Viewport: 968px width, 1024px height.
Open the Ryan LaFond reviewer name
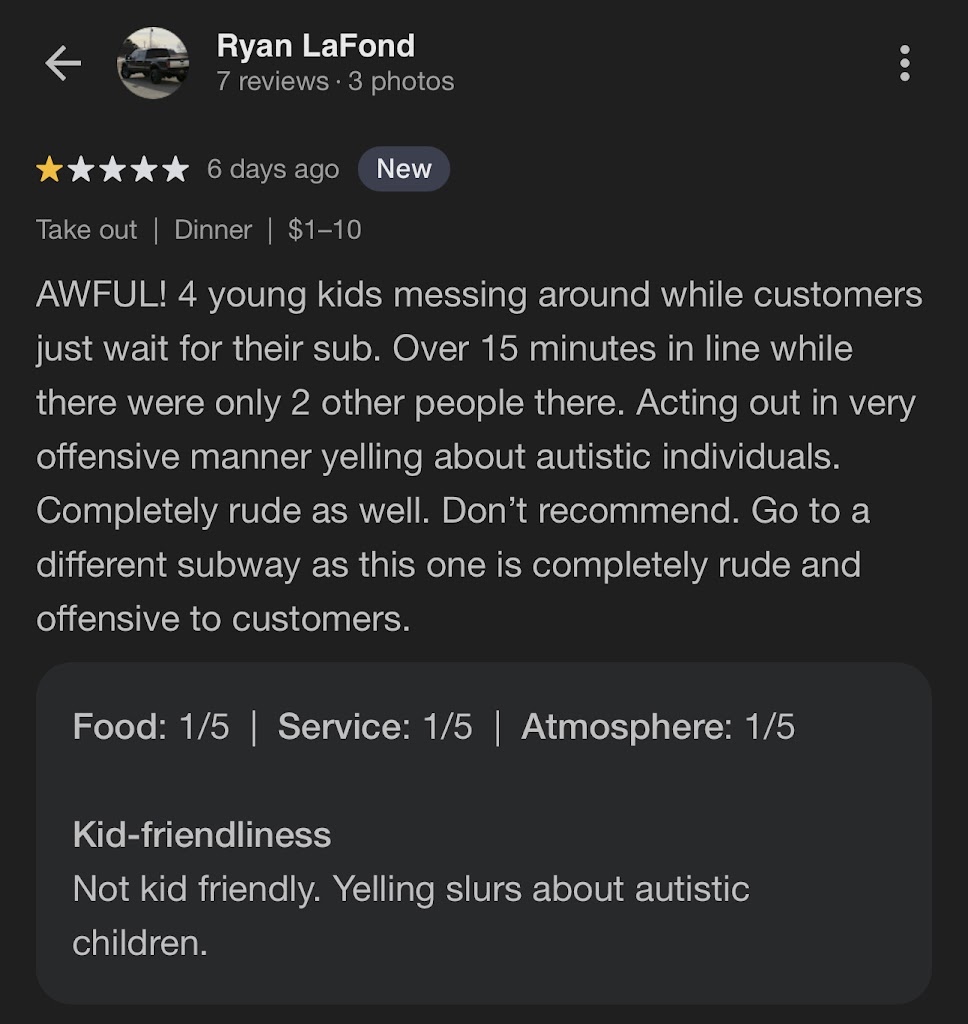pyautogui.click(x=315, y=45)
